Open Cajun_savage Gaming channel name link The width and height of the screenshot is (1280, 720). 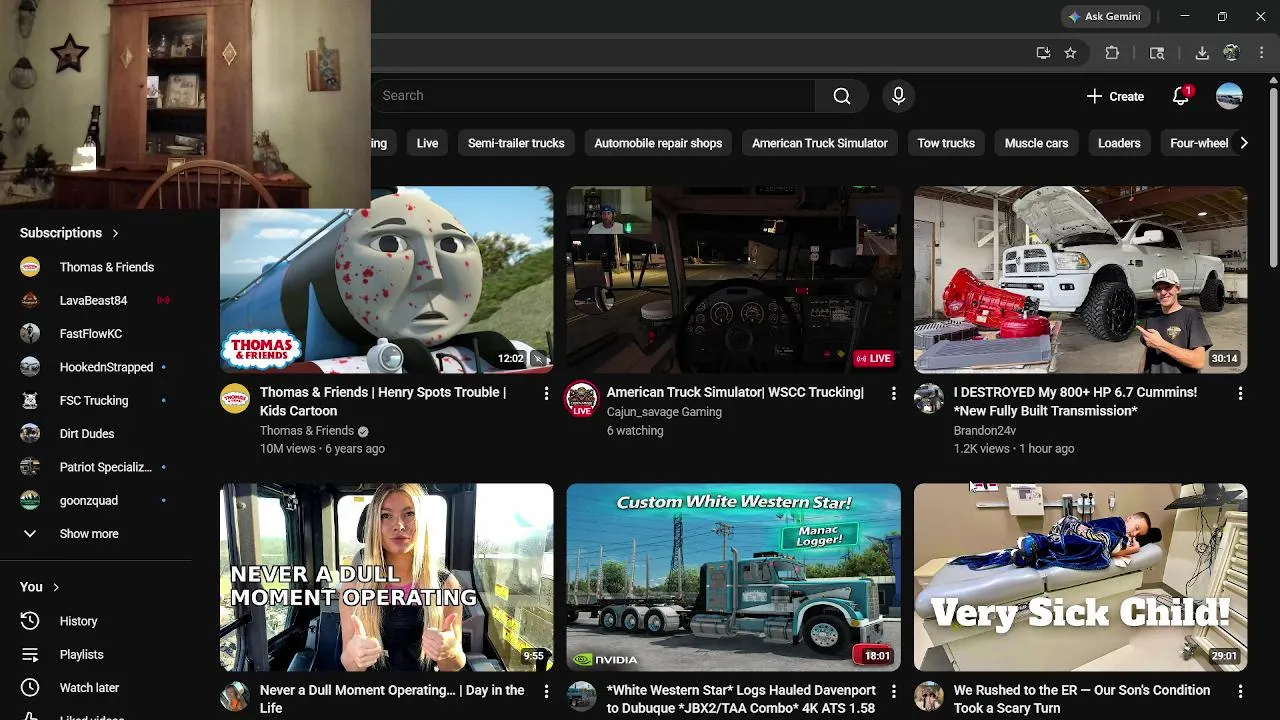click(x=664, y=412)
